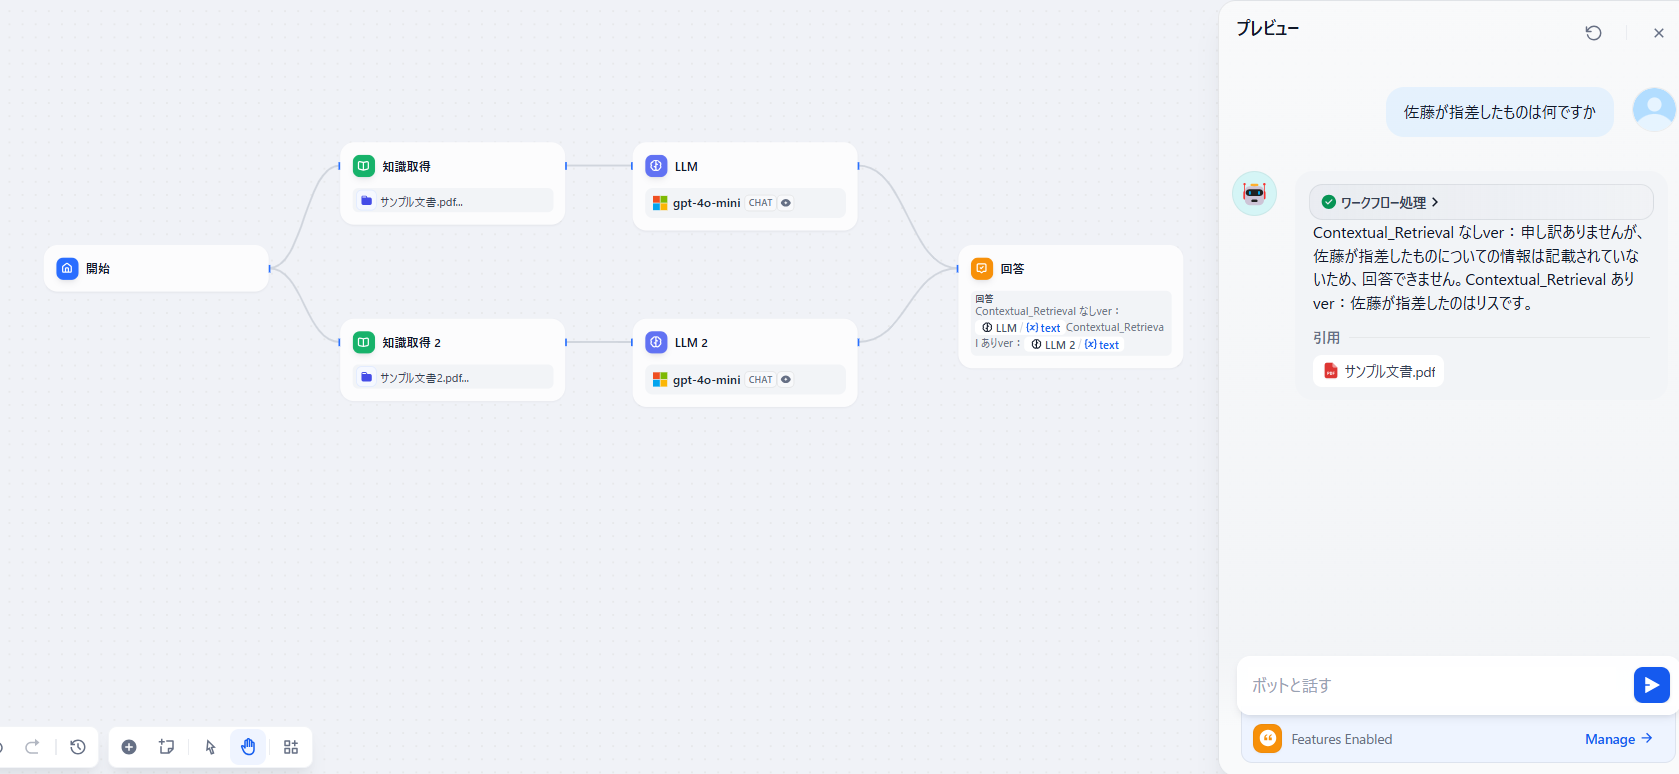Click the organize nodes icon
1679x774 pixels.
[291, 747]
